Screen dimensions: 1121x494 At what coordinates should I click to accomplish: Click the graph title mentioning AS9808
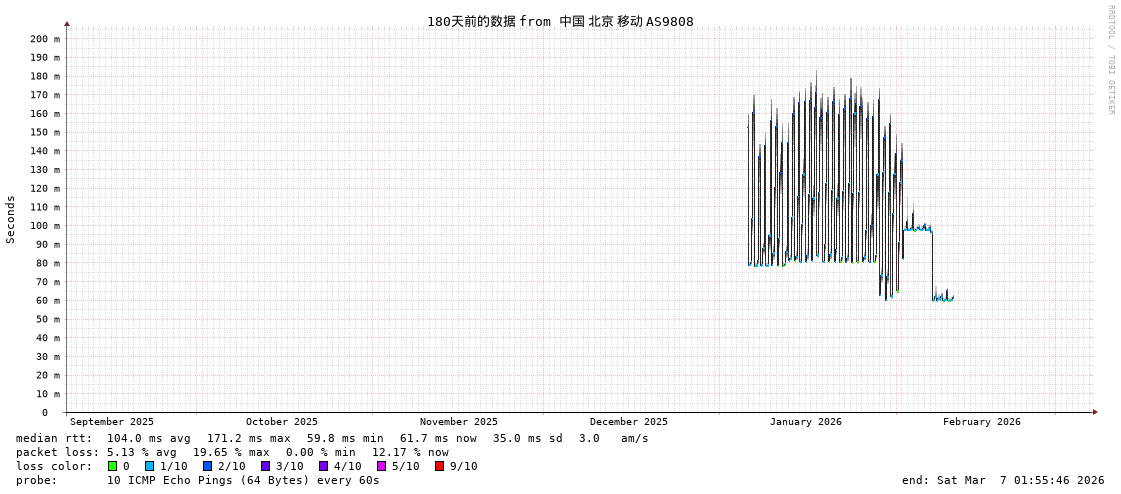[x=560, y=21]
